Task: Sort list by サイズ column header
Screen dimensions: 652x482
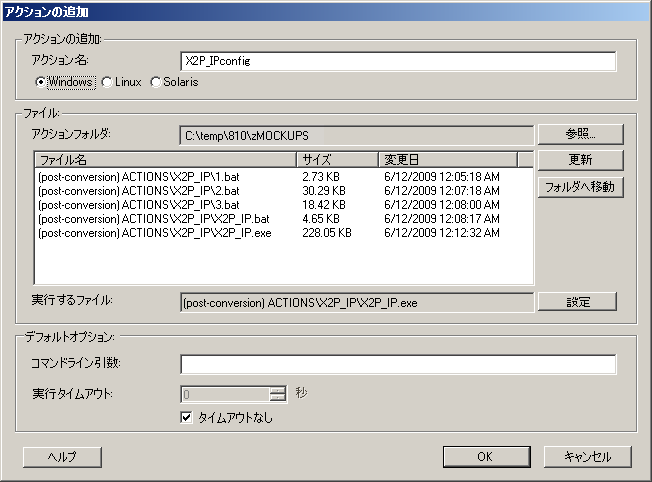Action: 336,159
